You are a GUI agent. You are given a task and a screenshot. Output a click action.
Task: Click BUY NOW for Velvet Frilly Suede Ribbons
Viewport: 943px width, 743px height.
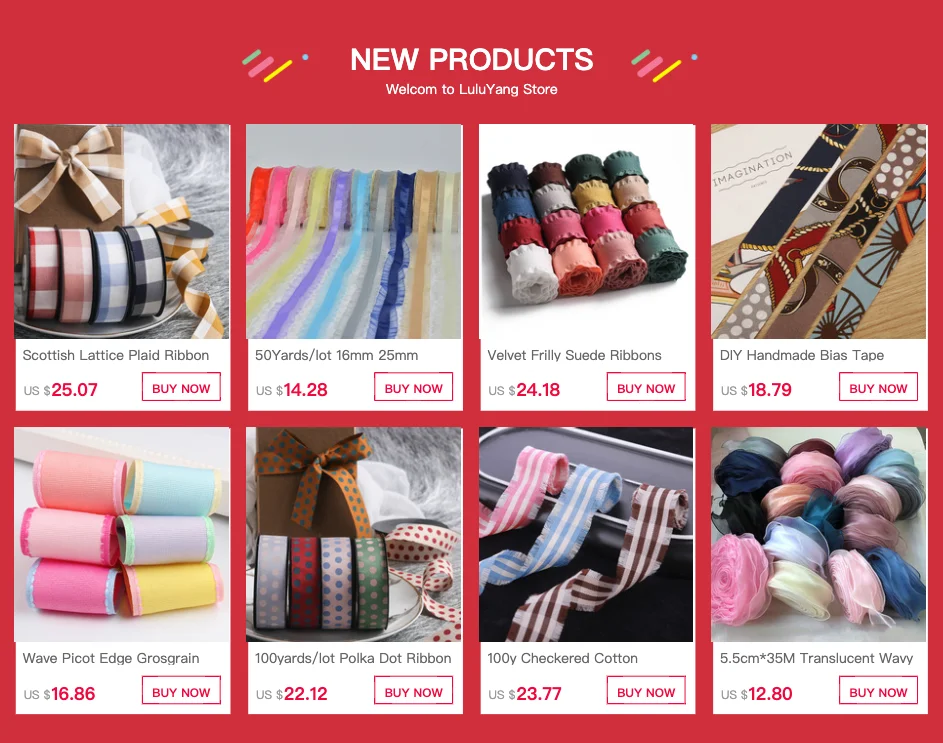(646, 387)
